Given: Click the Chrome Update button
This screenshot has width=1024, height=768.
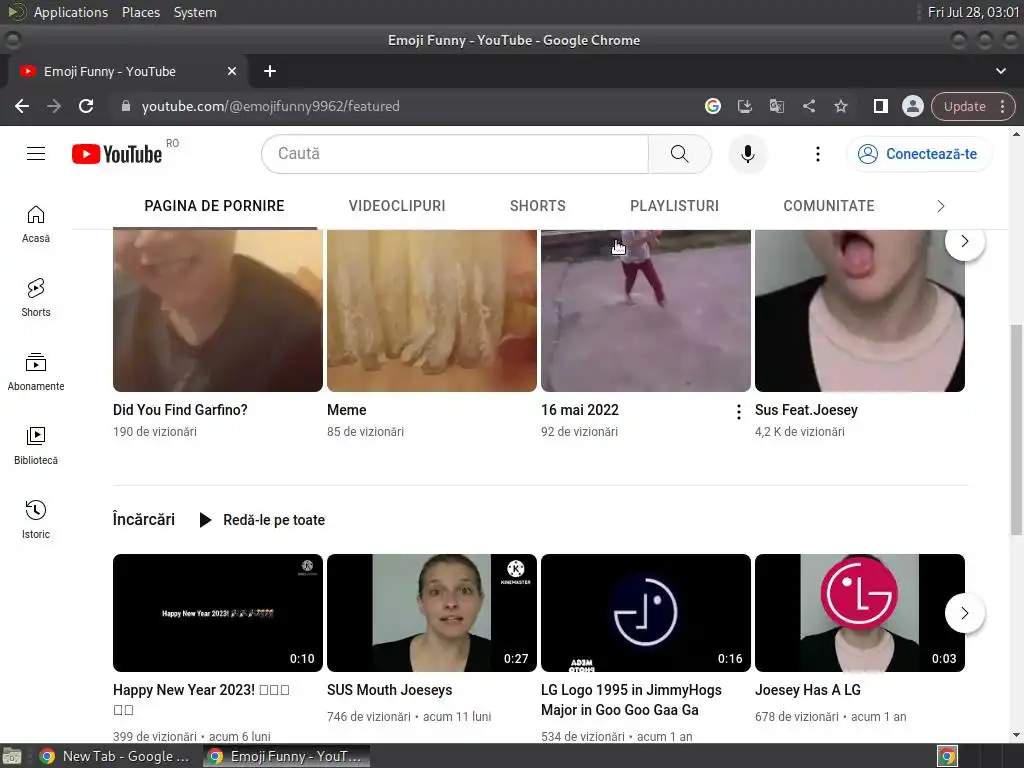Looking at the screenshot, I should click(973, 106).
